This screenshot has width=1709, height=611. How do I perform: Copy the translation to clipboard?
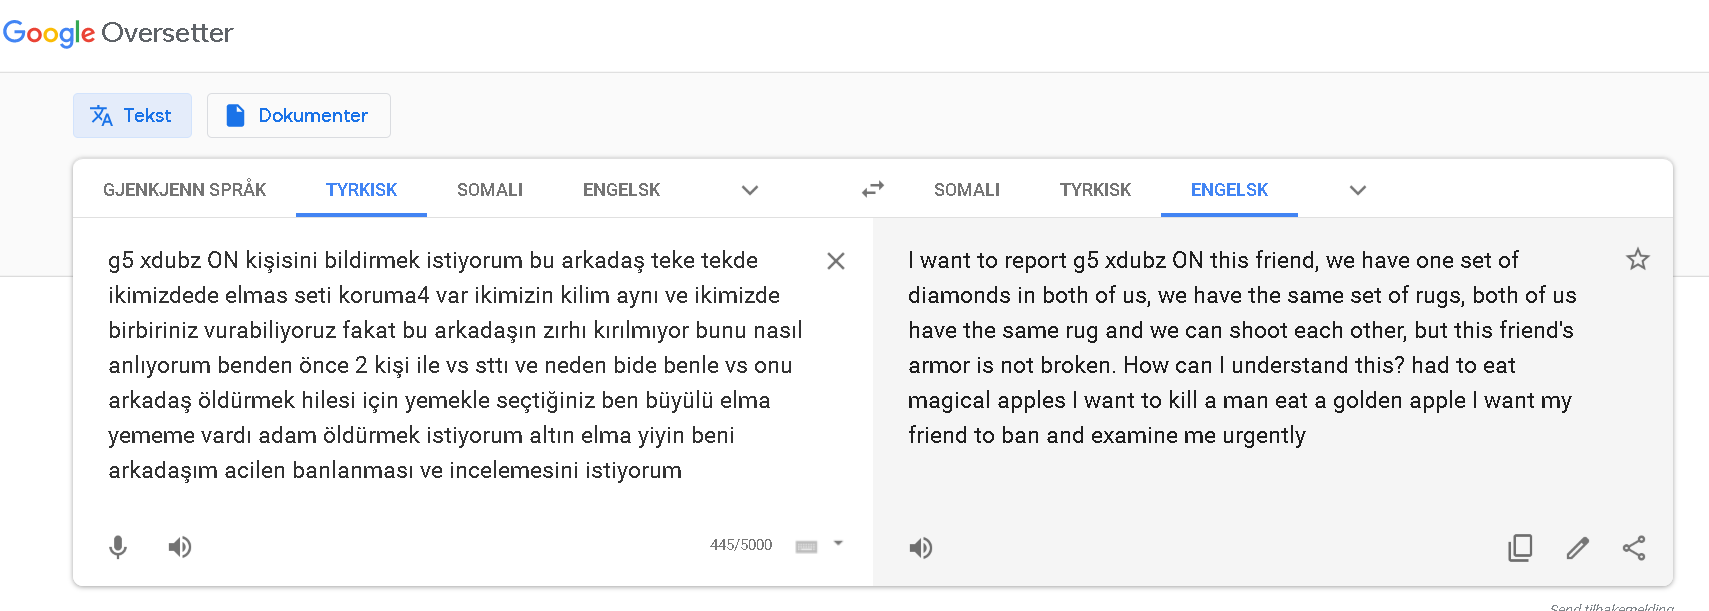[1520, 548]
